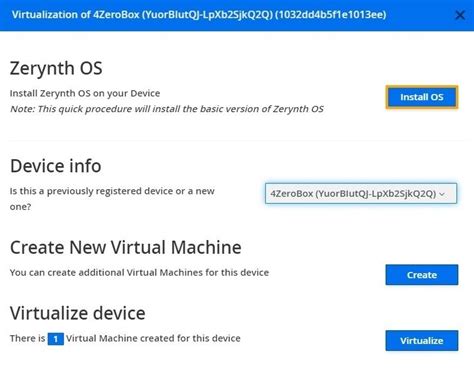Open the 4ZeroBox device selection dropdown
This screenshot has width=474, height=386.
click(x=361, y=193)
